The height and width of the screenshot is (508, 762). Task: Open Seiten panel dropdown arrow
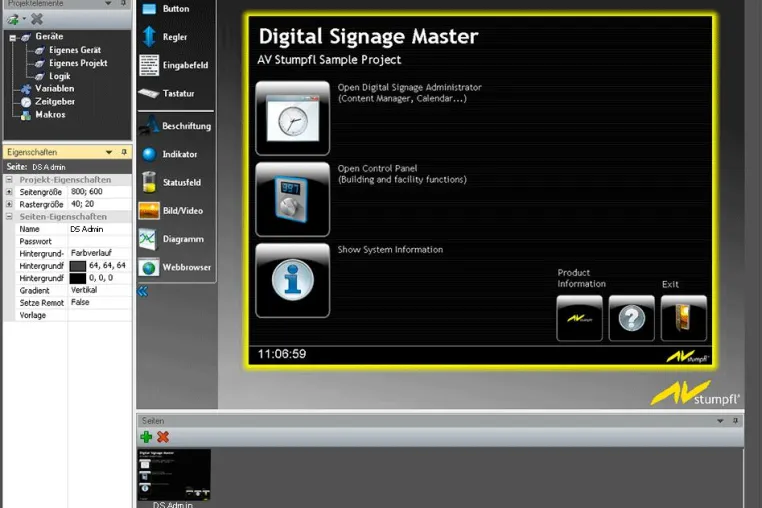point(720,421)
